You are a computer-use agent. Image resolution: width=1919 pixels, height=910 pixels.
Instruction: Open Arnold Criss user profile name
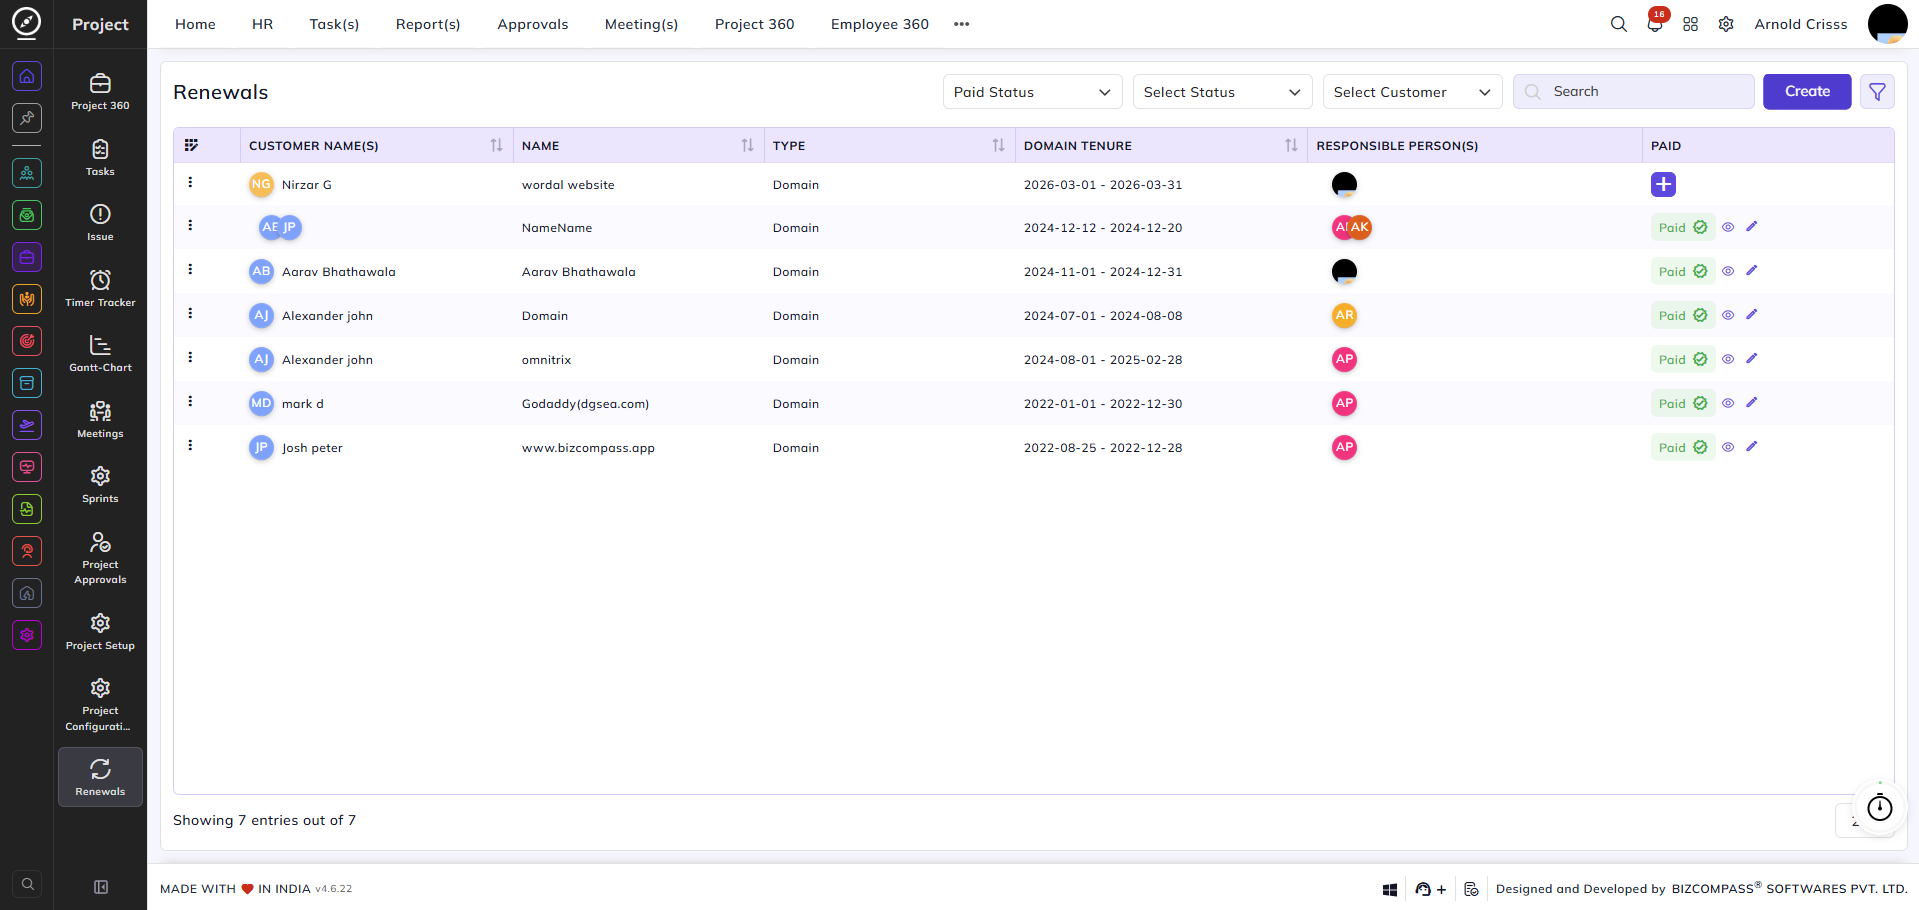click(x=1800, y=24)
